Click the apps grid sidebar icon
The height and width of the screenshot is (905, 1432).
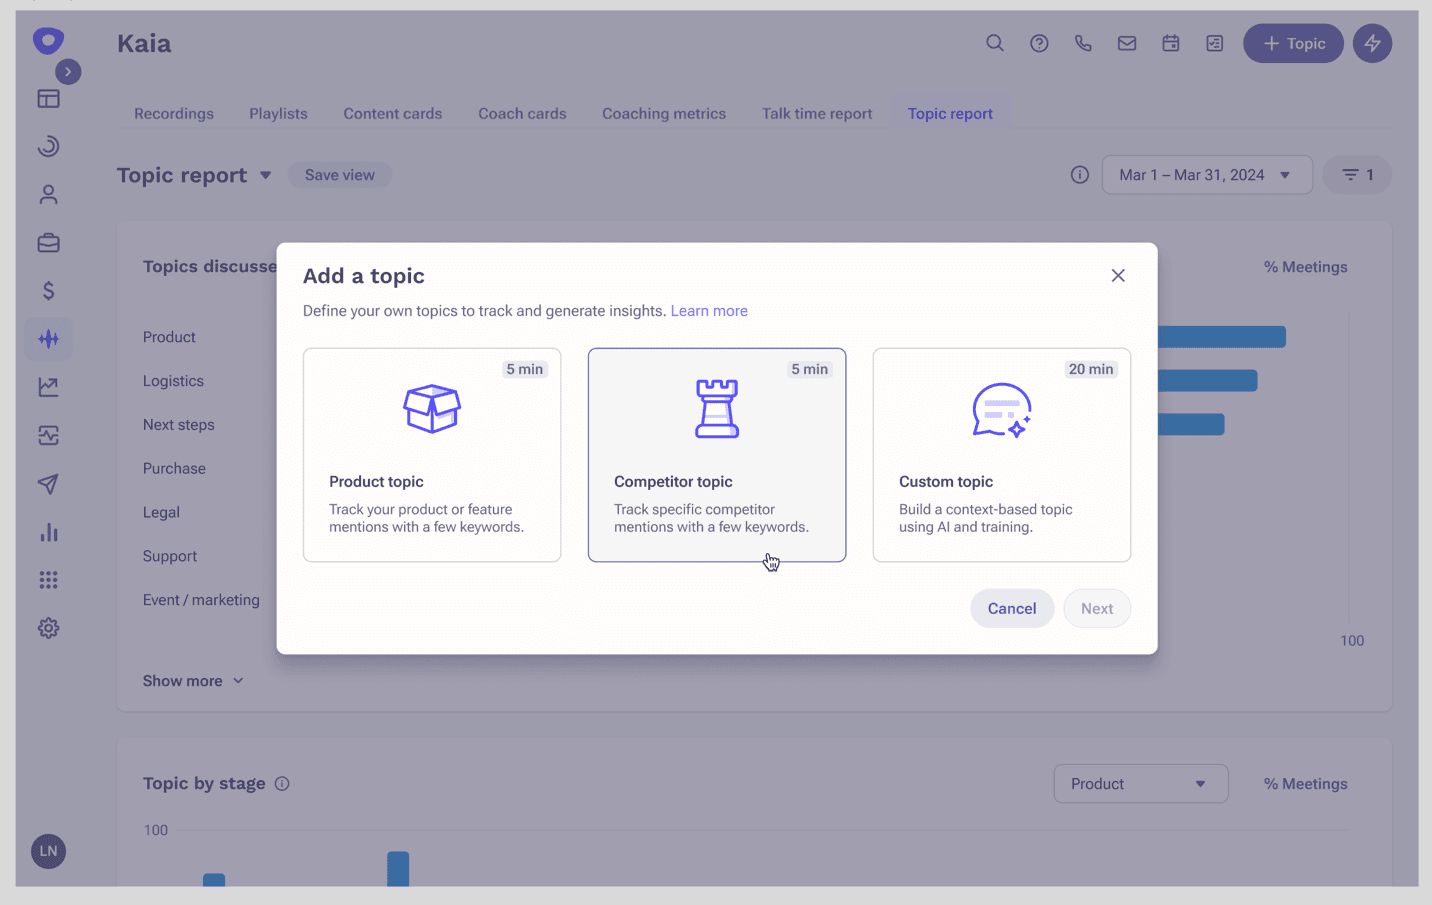(x=48, y=580)
